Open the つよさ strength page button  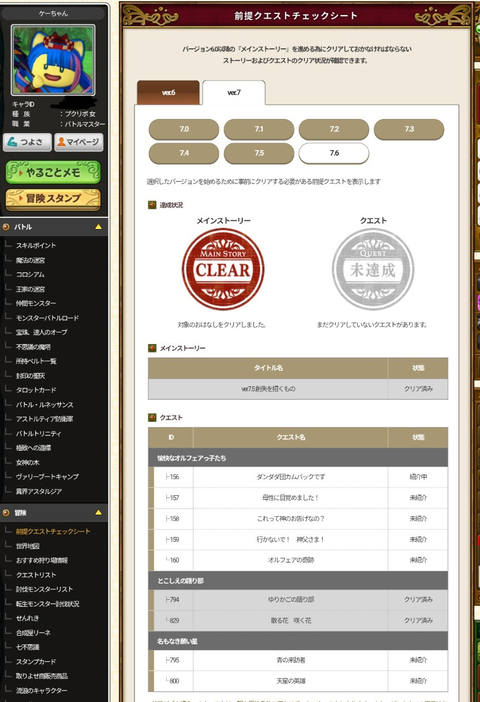click(x=27, y=142)
